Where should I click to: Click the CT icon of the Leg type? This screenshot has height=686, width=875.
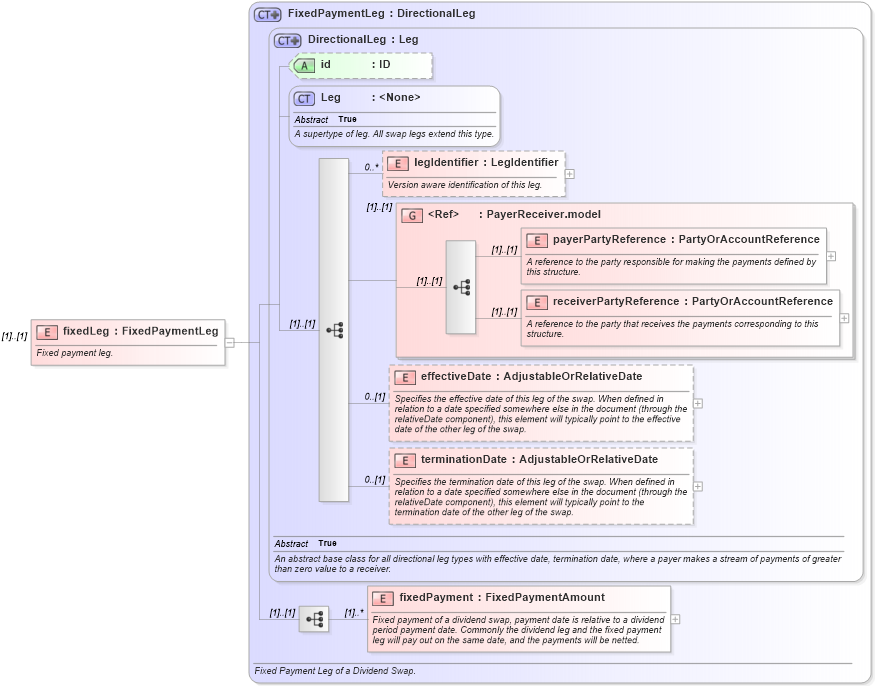(x=304, y=99)
